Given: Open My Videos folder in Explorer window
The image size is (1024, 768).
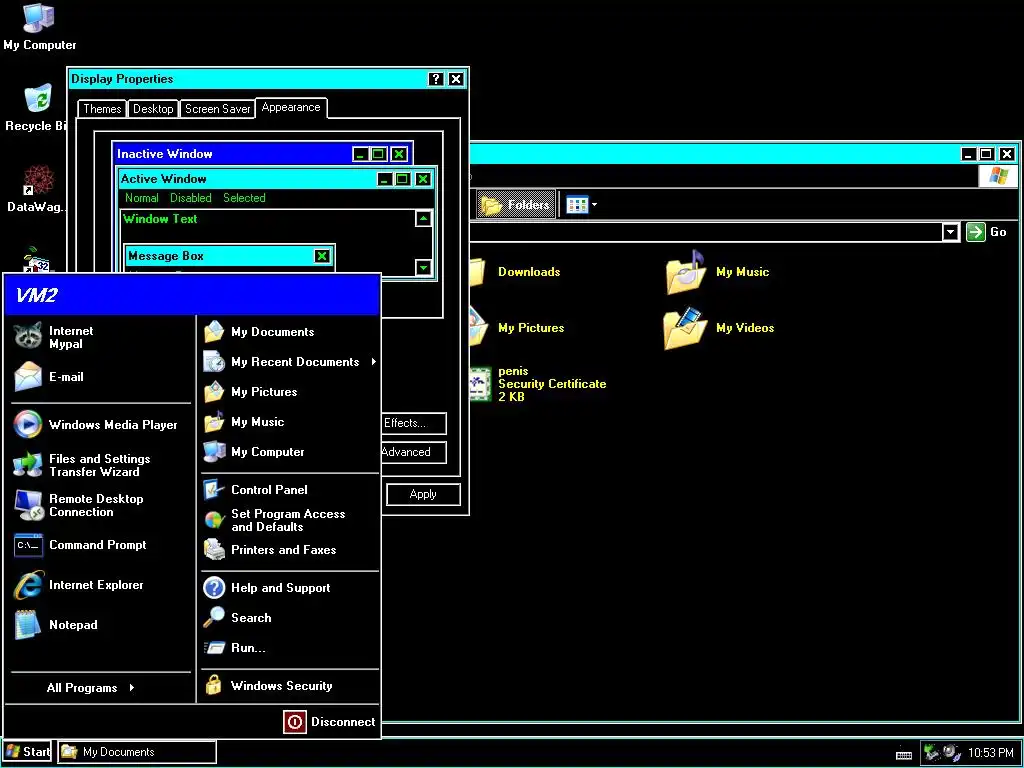Looking at the screenshot, I should pos(718,328).
